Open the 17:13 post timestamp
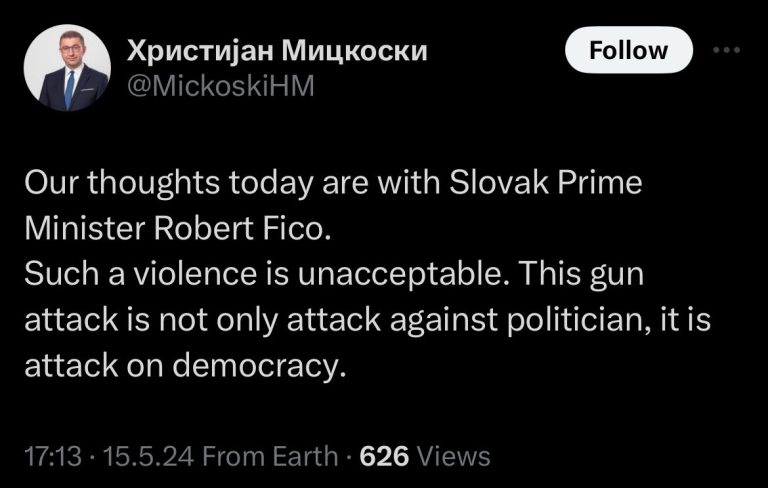This screenshot has height=488, width=768. [53, 456]
